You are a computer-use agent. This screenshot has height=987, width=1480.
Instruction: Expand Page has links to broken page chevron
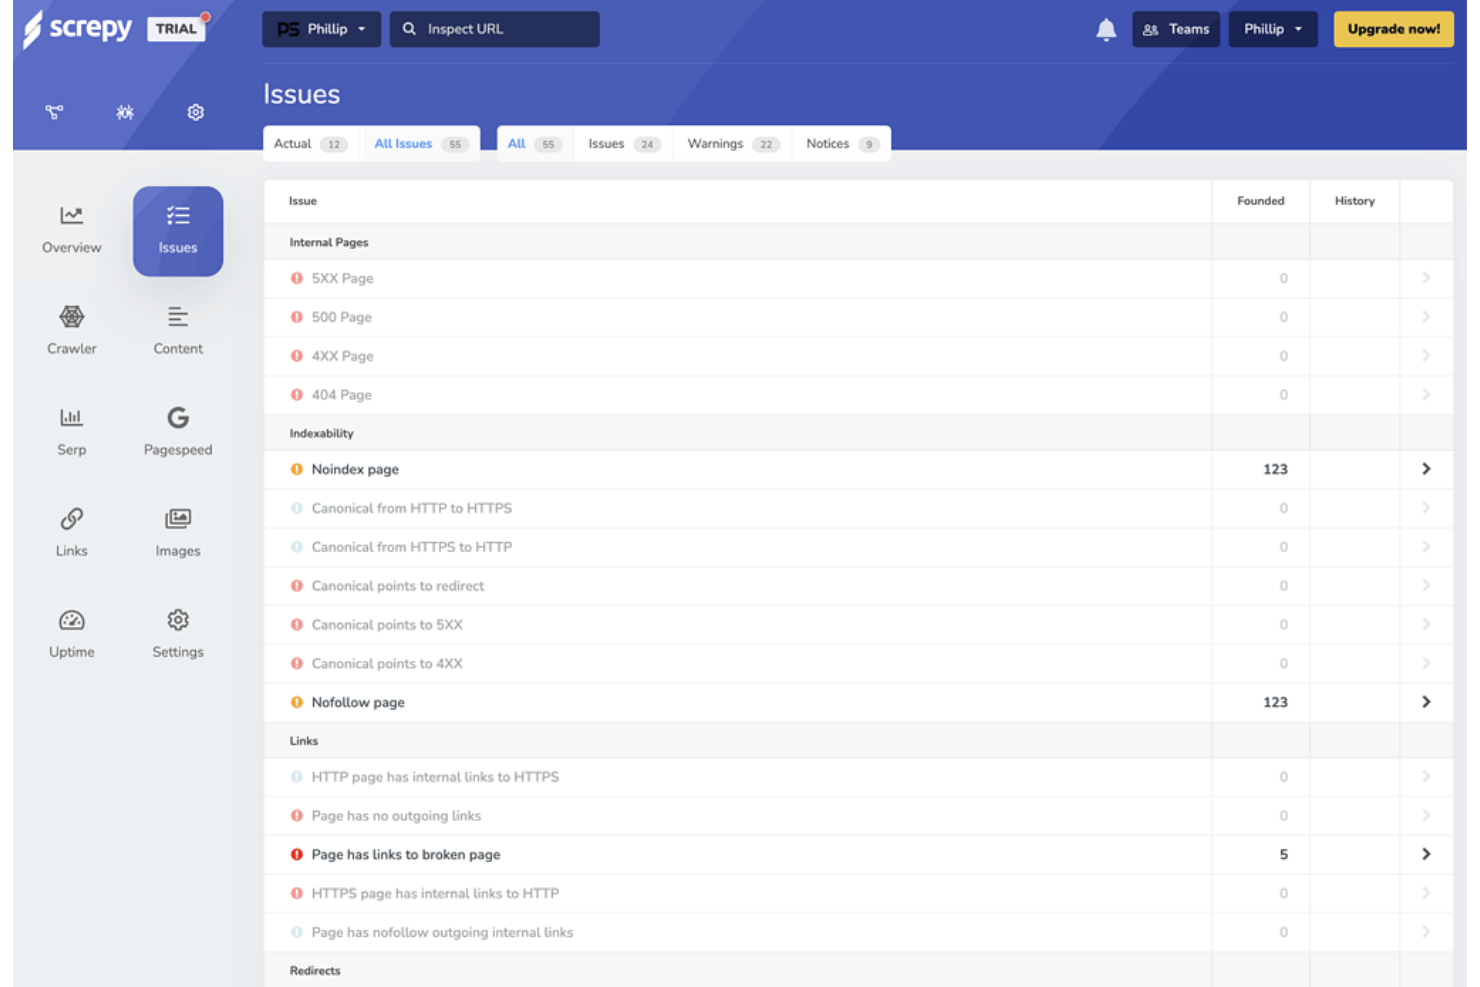pos(1426,854)
